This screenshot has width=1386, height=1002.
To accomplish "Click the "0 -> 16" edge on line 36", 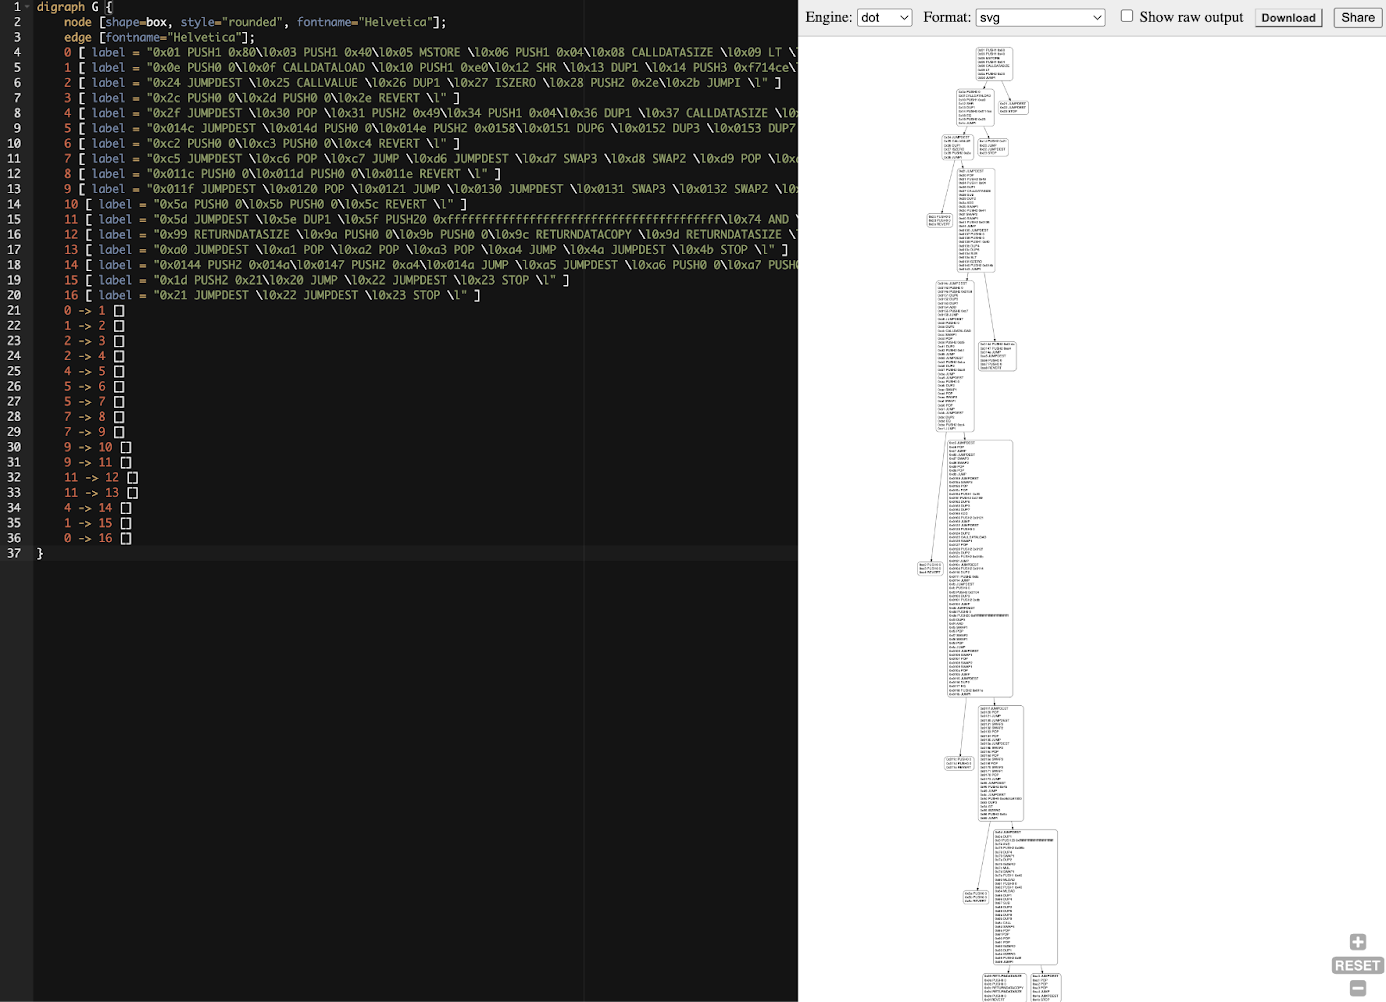I will coord(88,538).
